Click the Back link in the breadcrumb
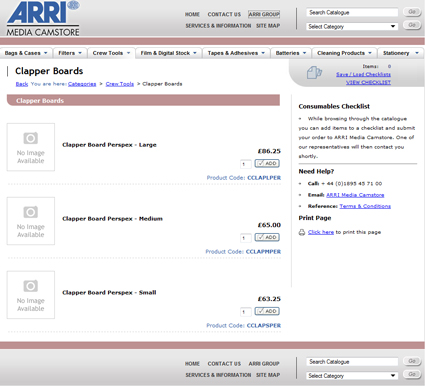 [22, 84]
